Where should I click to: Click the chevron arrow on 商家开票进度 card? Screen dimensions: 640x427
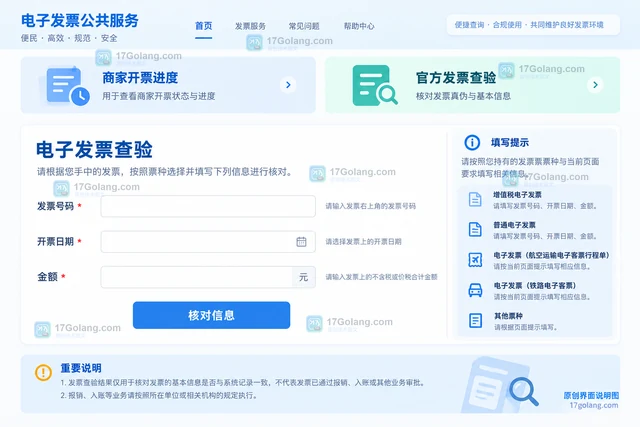(x=288, y=85)
